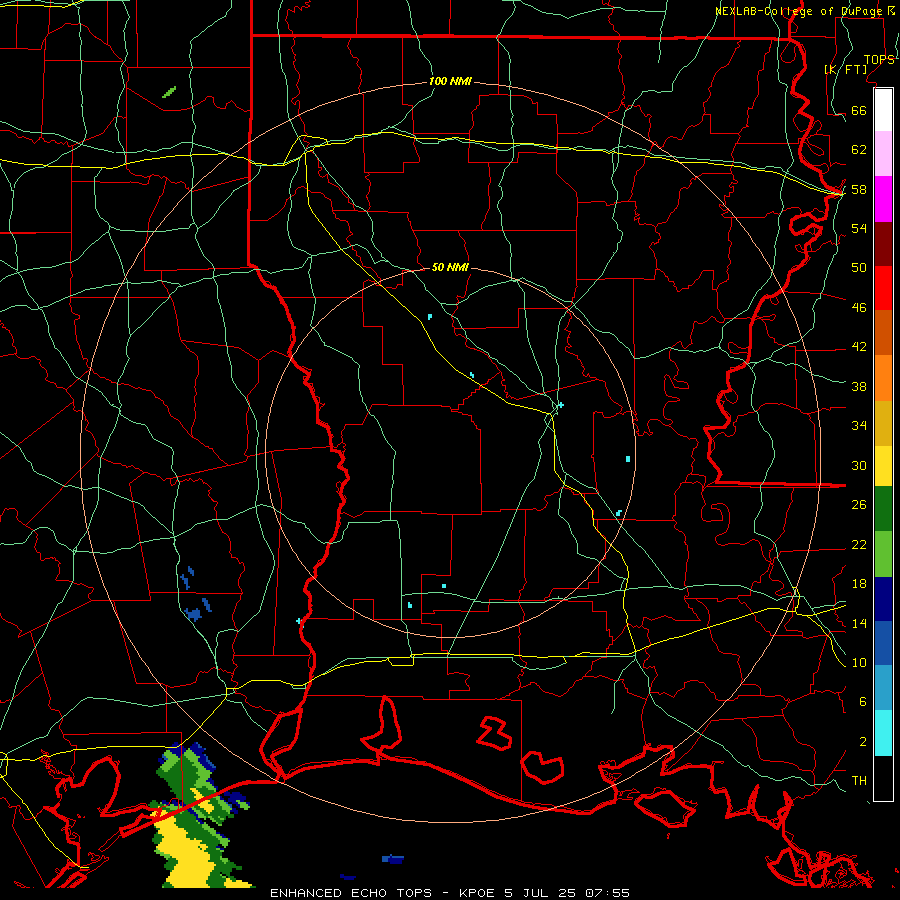Click the light green legend swatch
Image resolution: width=900 pixels, height=900 pixels.
tap(883, 554)
